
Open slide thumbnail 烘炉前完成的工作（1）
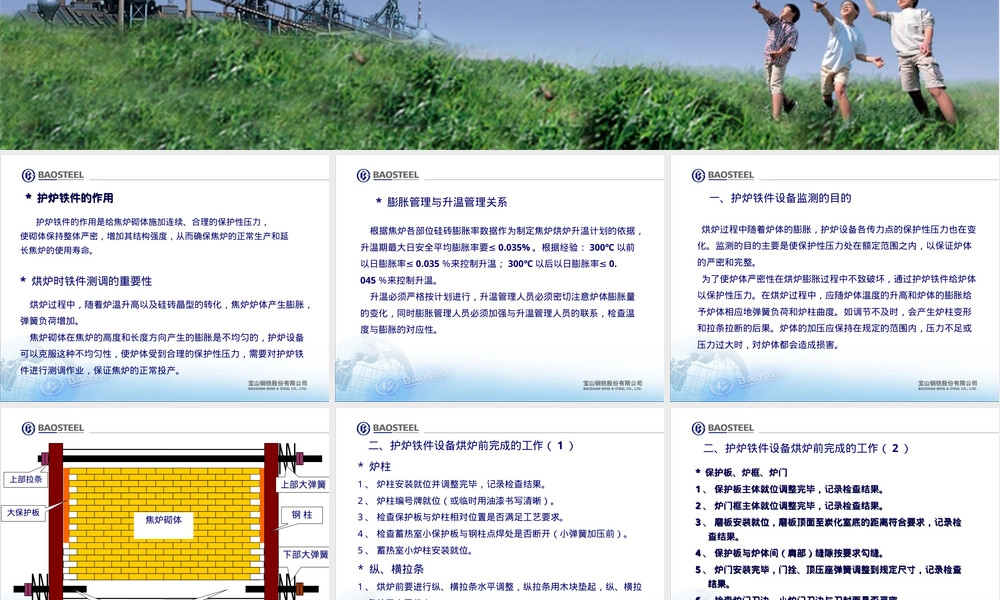[x=499, y=504]
